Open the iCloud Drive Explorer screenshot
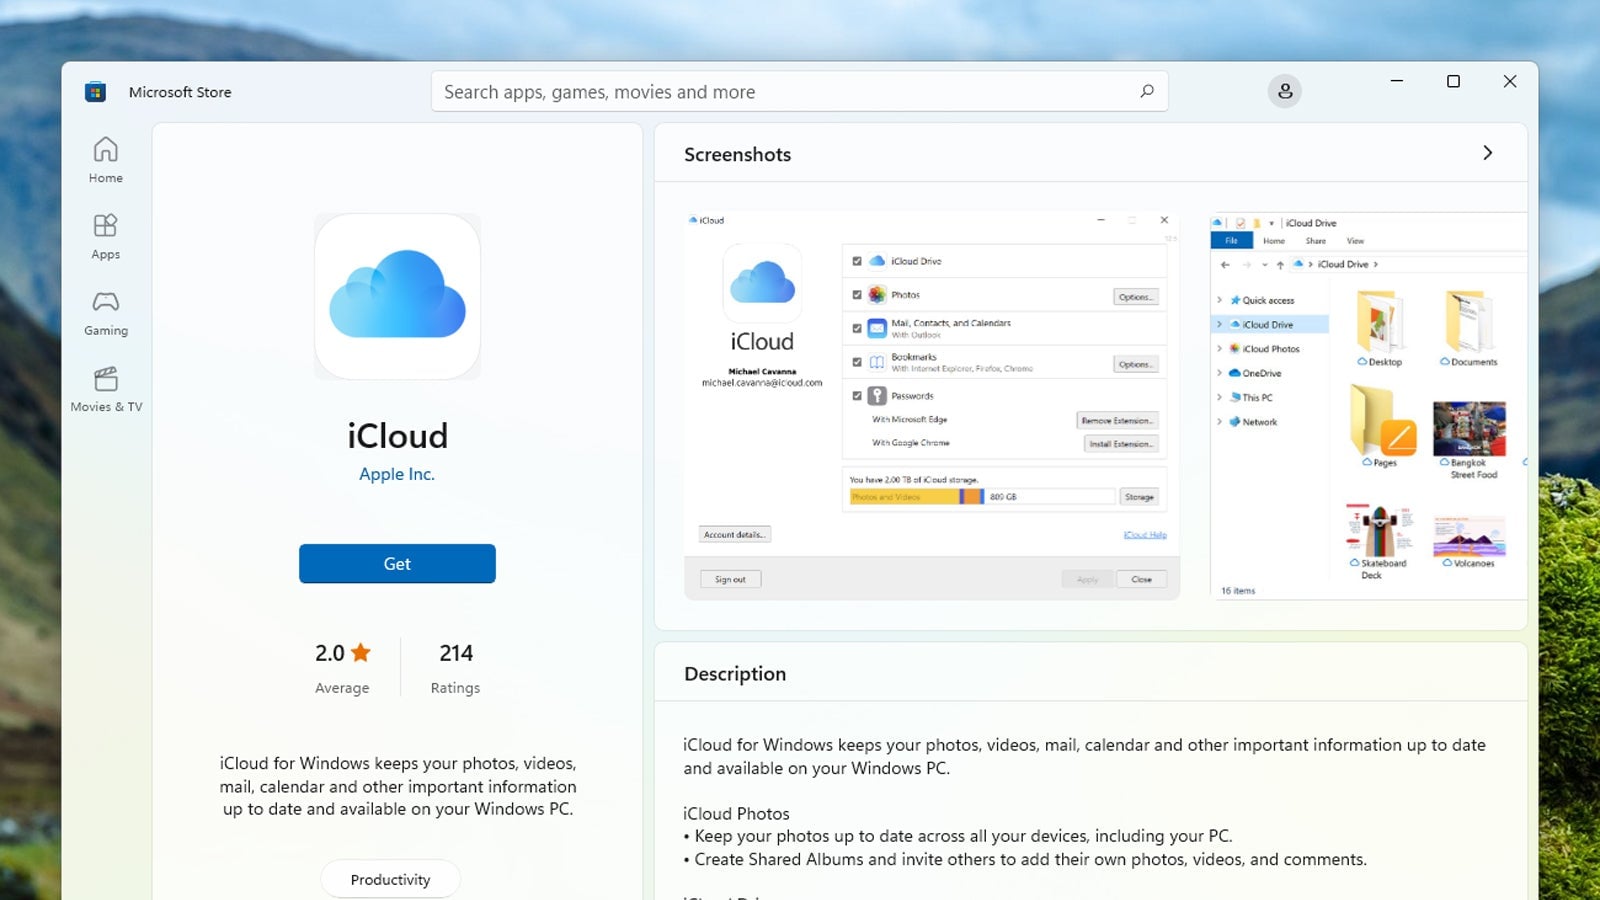This screenshot has height=900, width=1600. click(1368, 400)
